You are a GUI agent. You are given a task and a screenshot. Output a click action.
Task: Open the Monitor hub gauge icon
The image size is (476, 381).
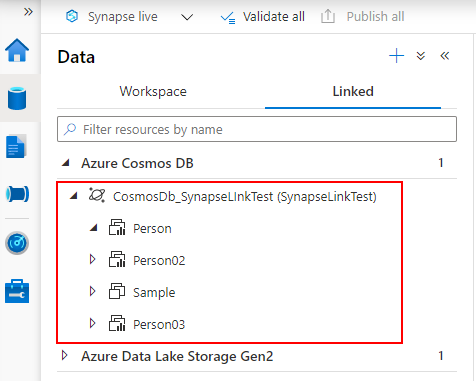tap(17, 243)
